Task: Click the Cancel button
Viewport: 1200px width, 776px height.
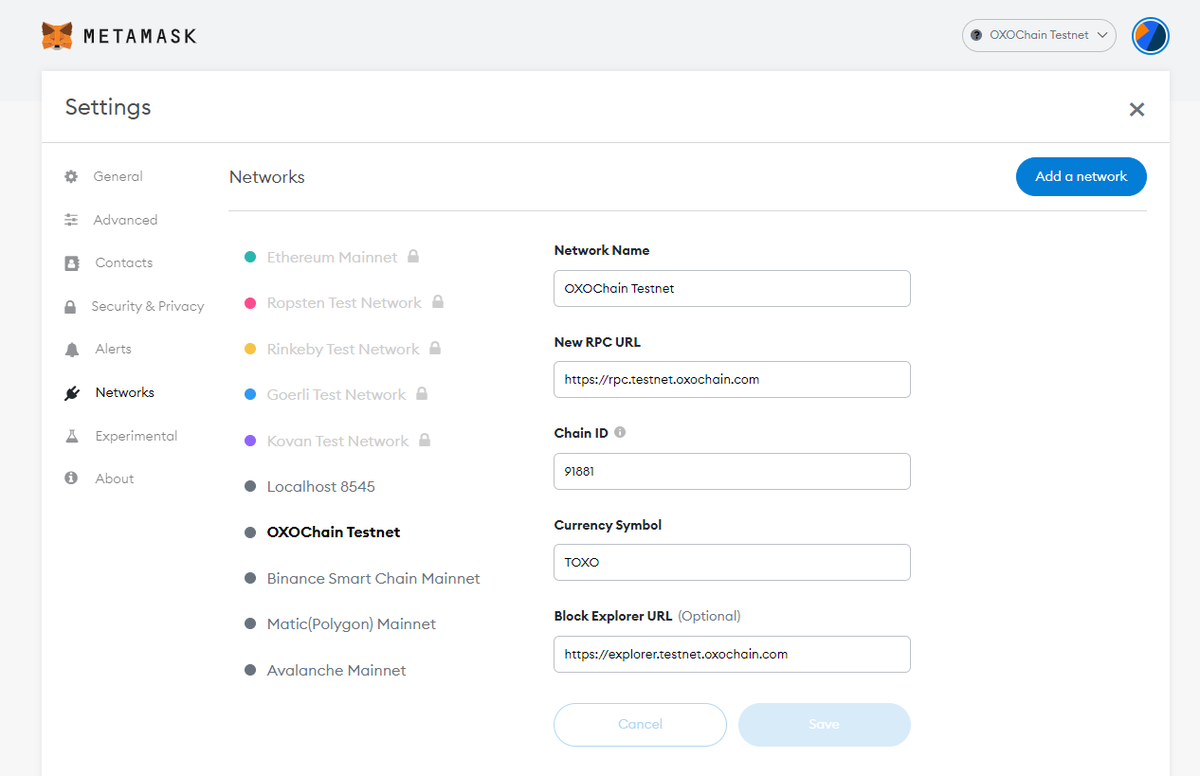Action: pyautogui.click(x=640, y=724)
